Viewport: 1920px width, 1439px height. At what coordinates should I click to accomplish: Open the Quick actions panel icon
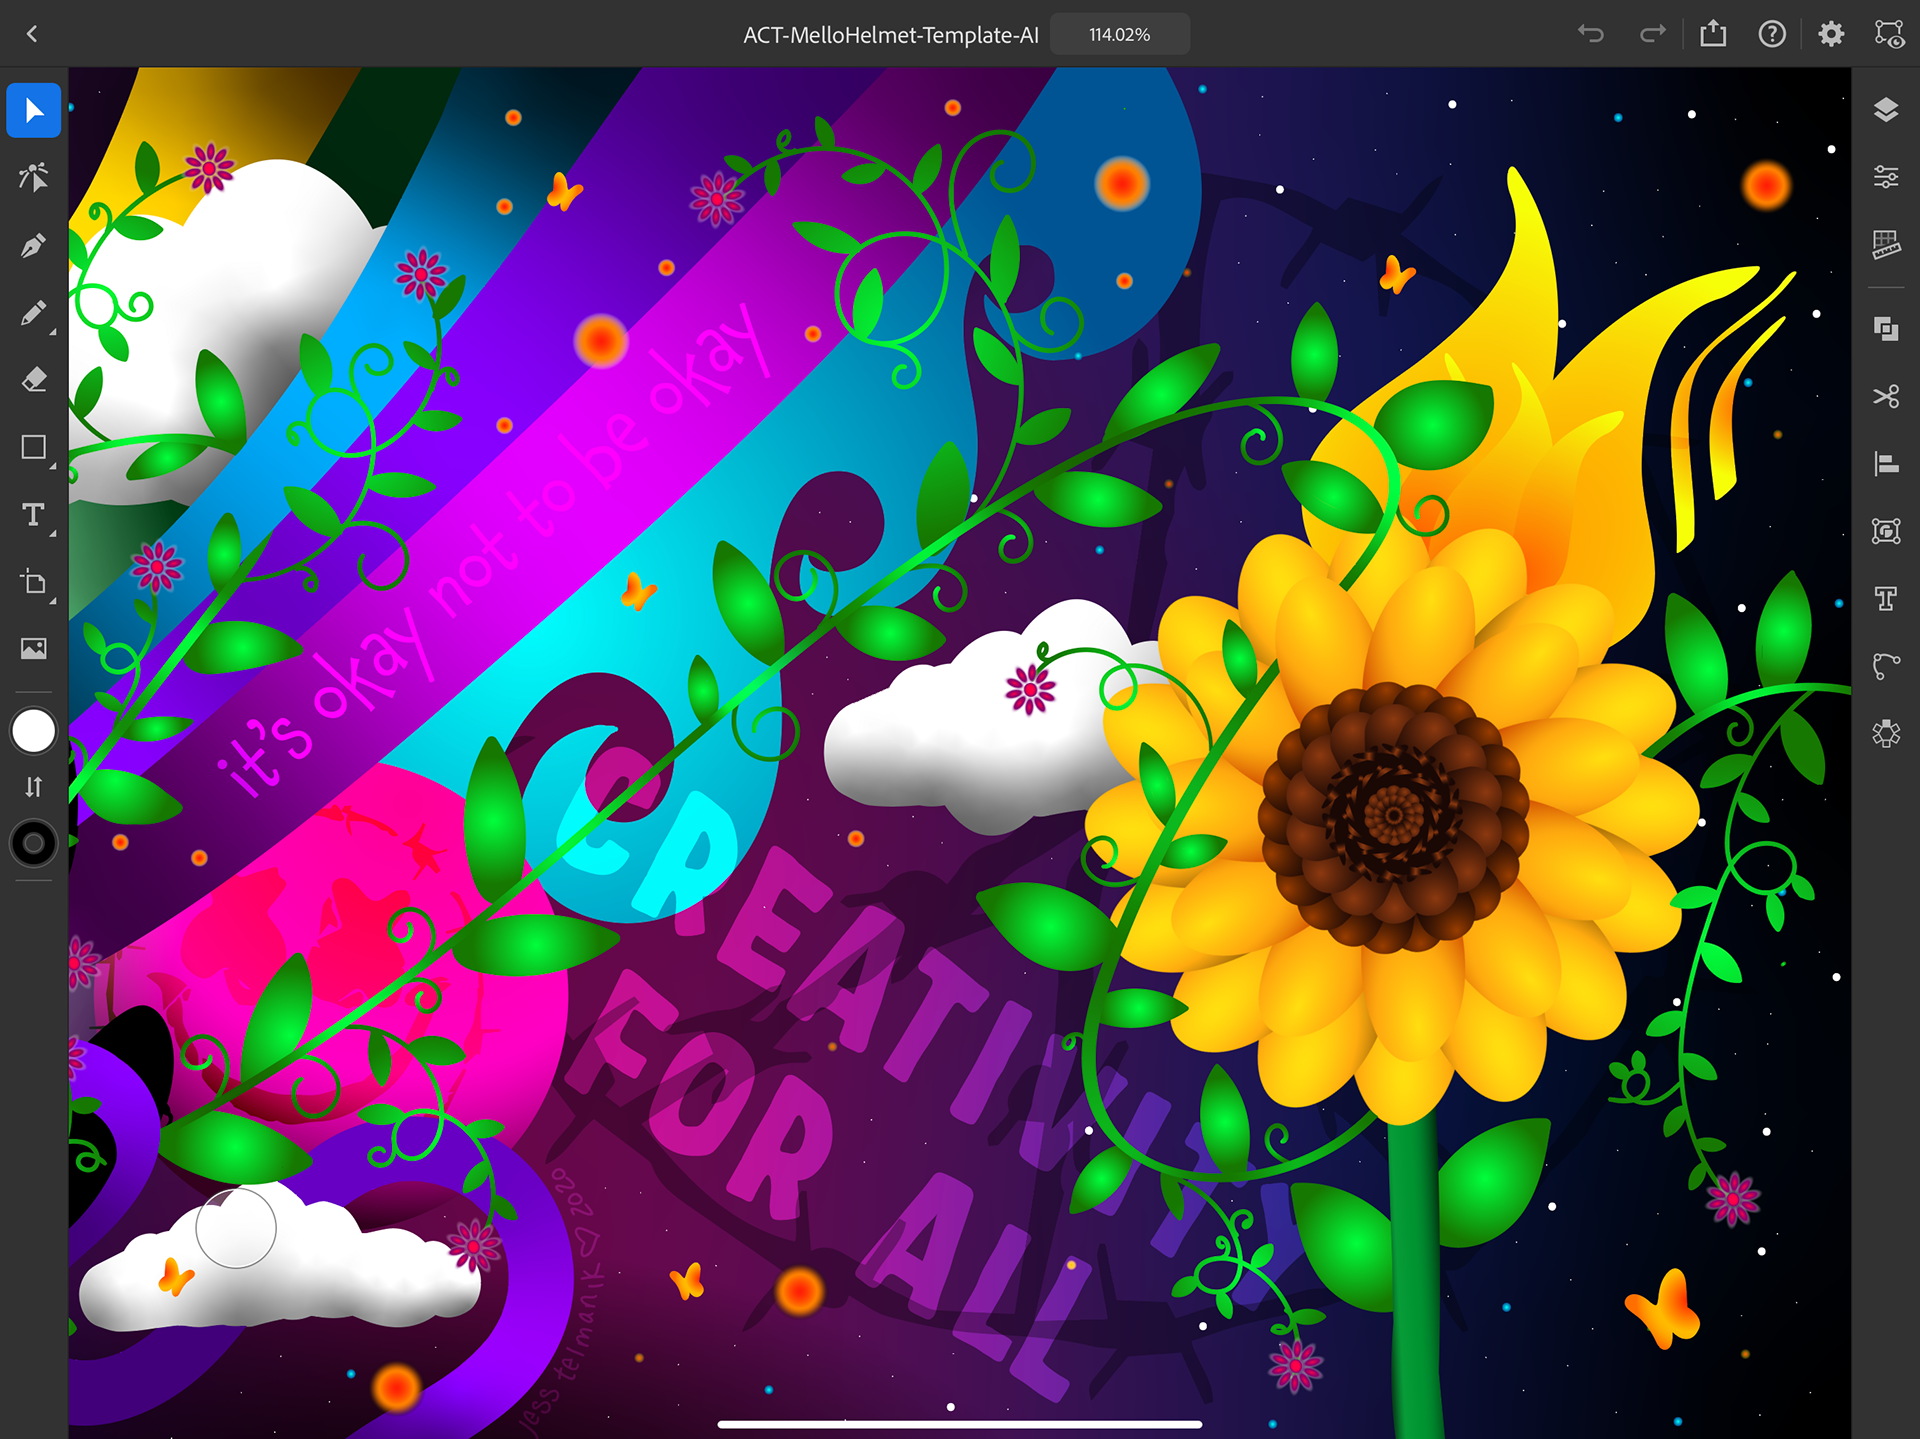[1886, 733]
